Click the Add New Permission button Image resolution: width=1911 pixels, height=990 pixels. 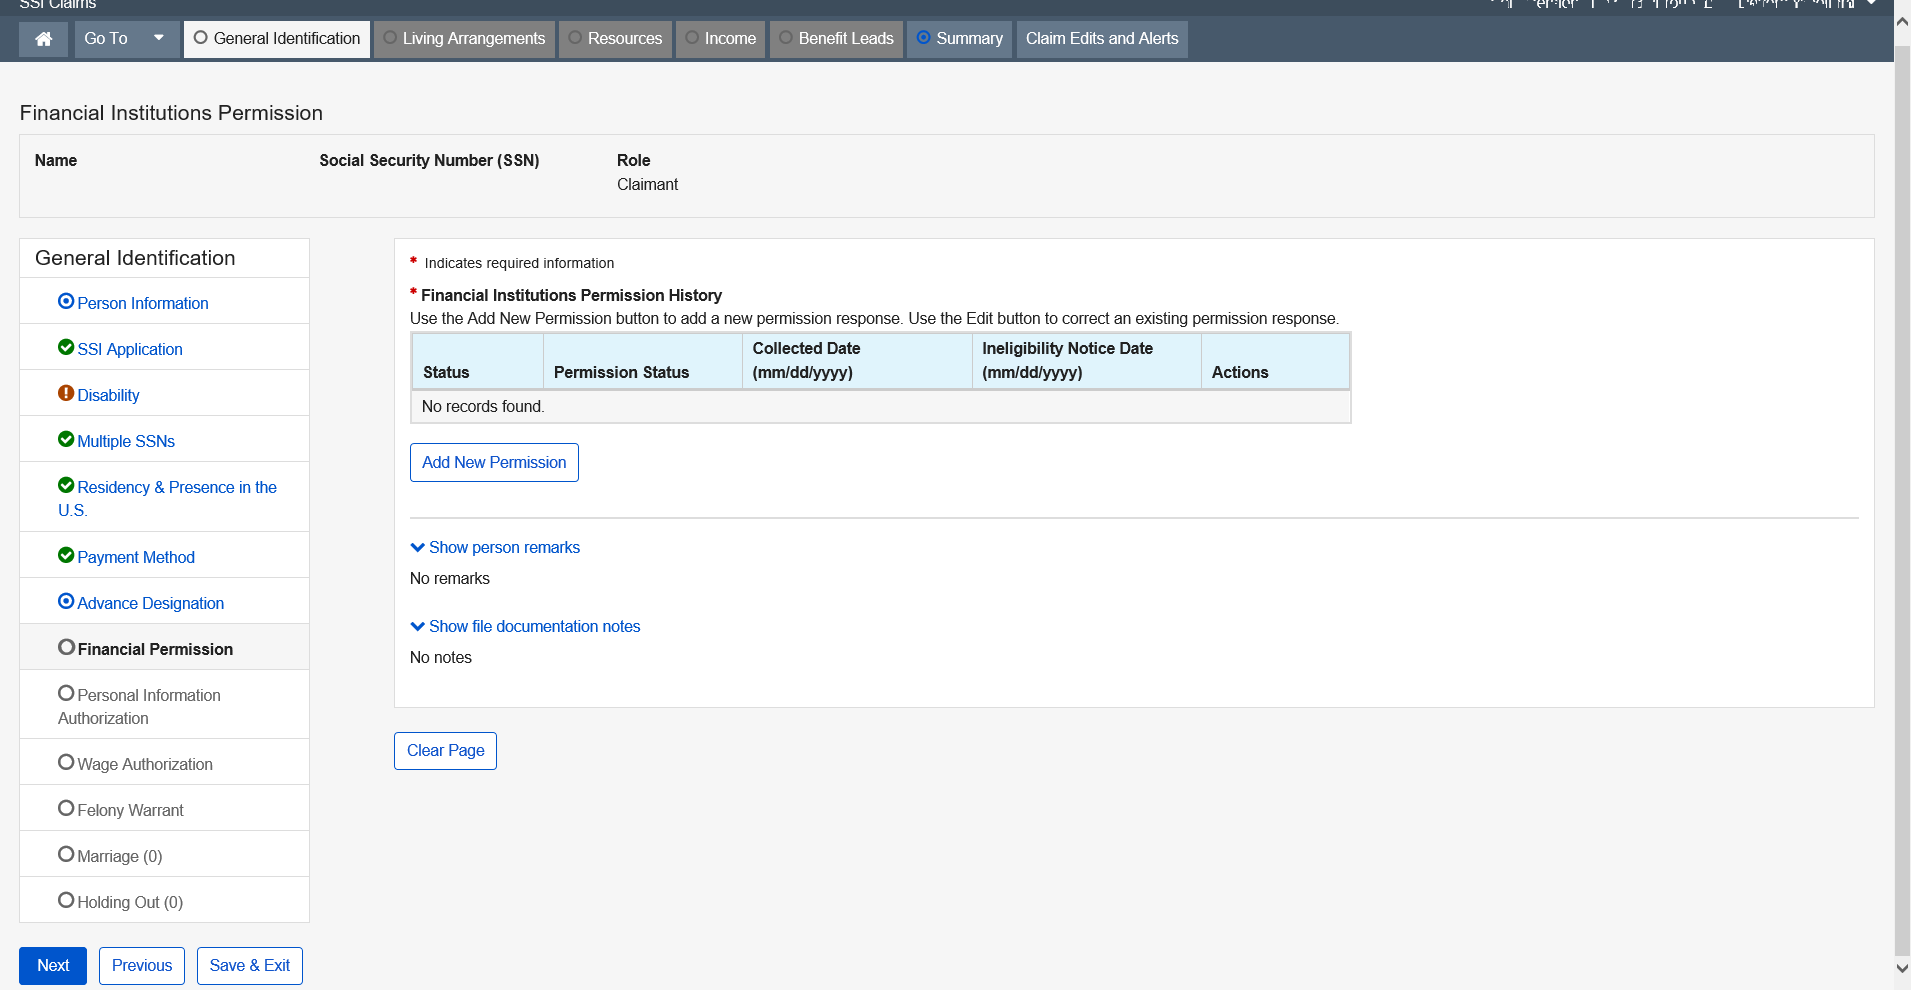click(x=494, y=462)
